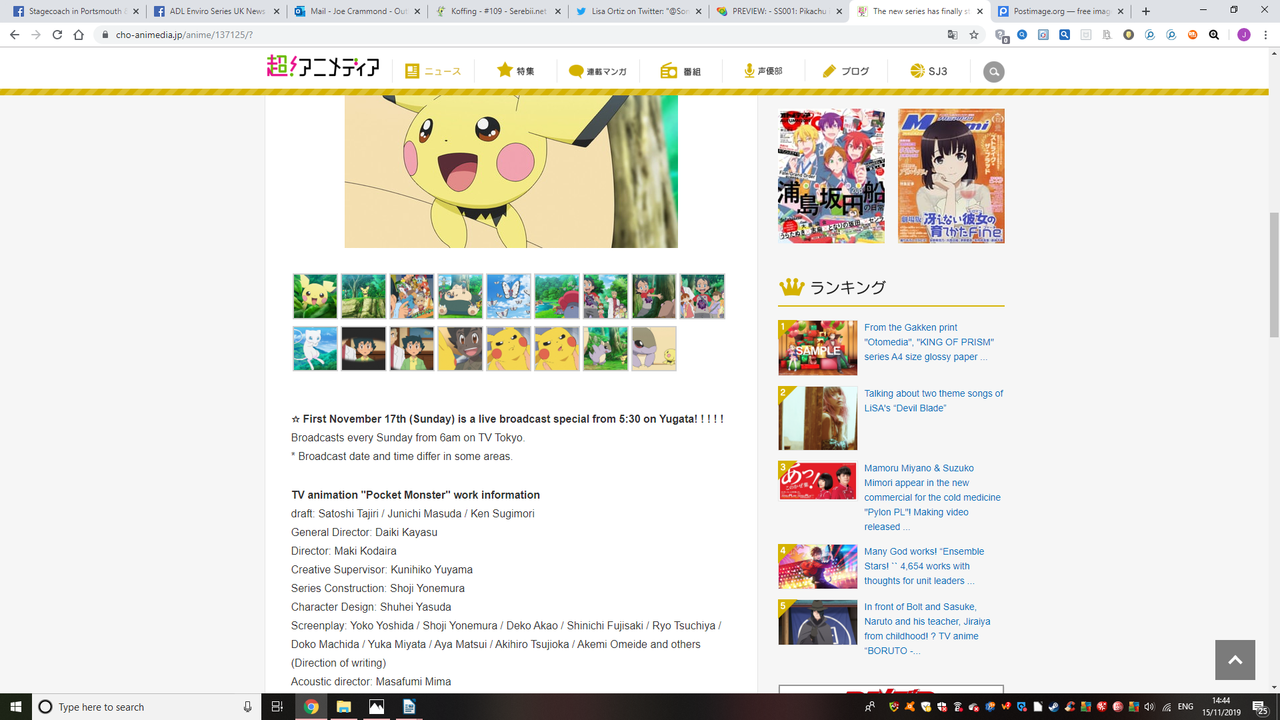Click the Cho Animedia site logo
This screenshot has width=1280, height=720.
pos(323,67)
